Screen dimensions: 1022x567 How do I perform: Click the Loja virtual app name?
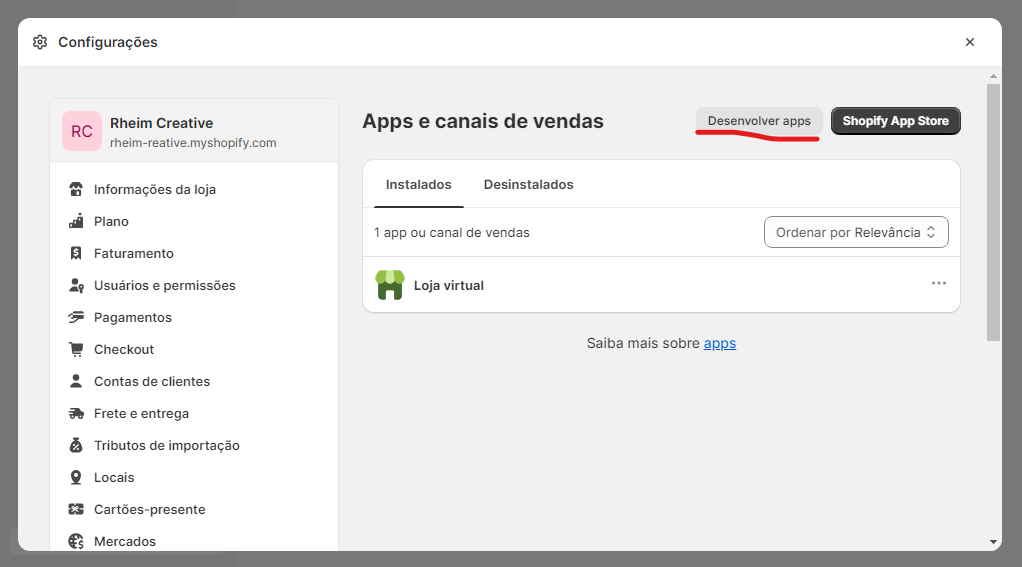click(448, 285)
